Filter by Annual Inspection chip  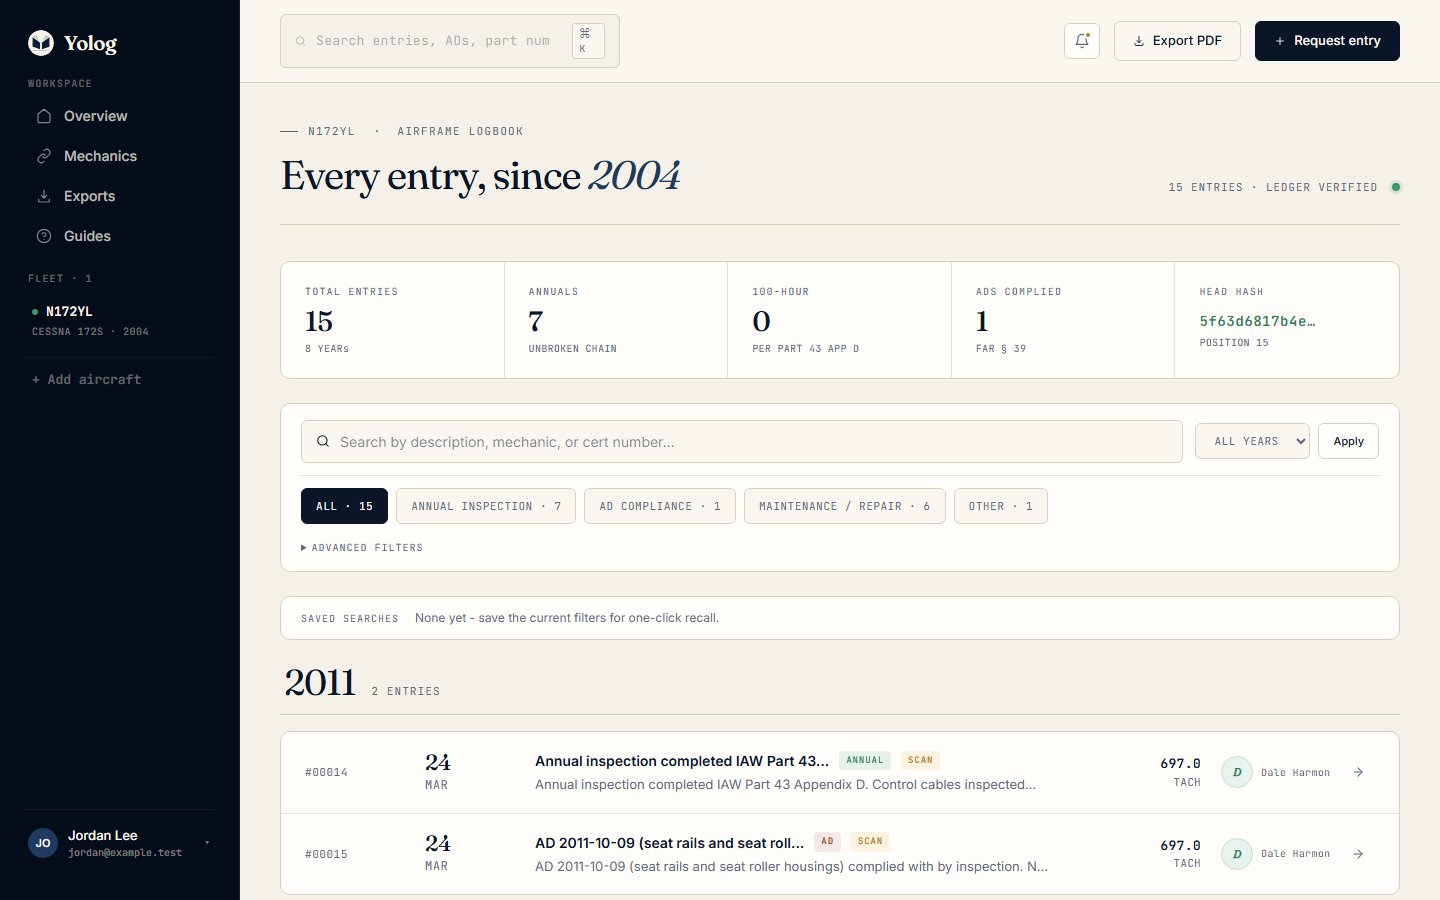tap(486, 506)
